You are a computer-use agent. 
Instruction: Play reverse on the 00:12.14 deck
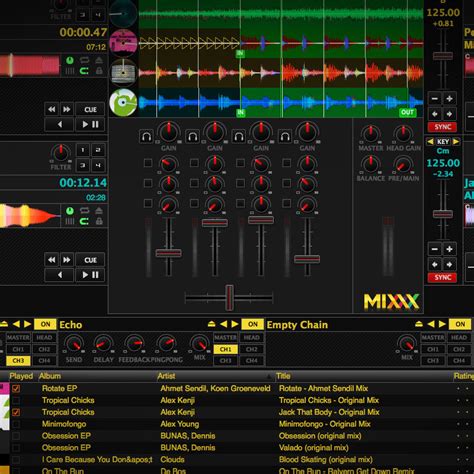pos(60,275)
